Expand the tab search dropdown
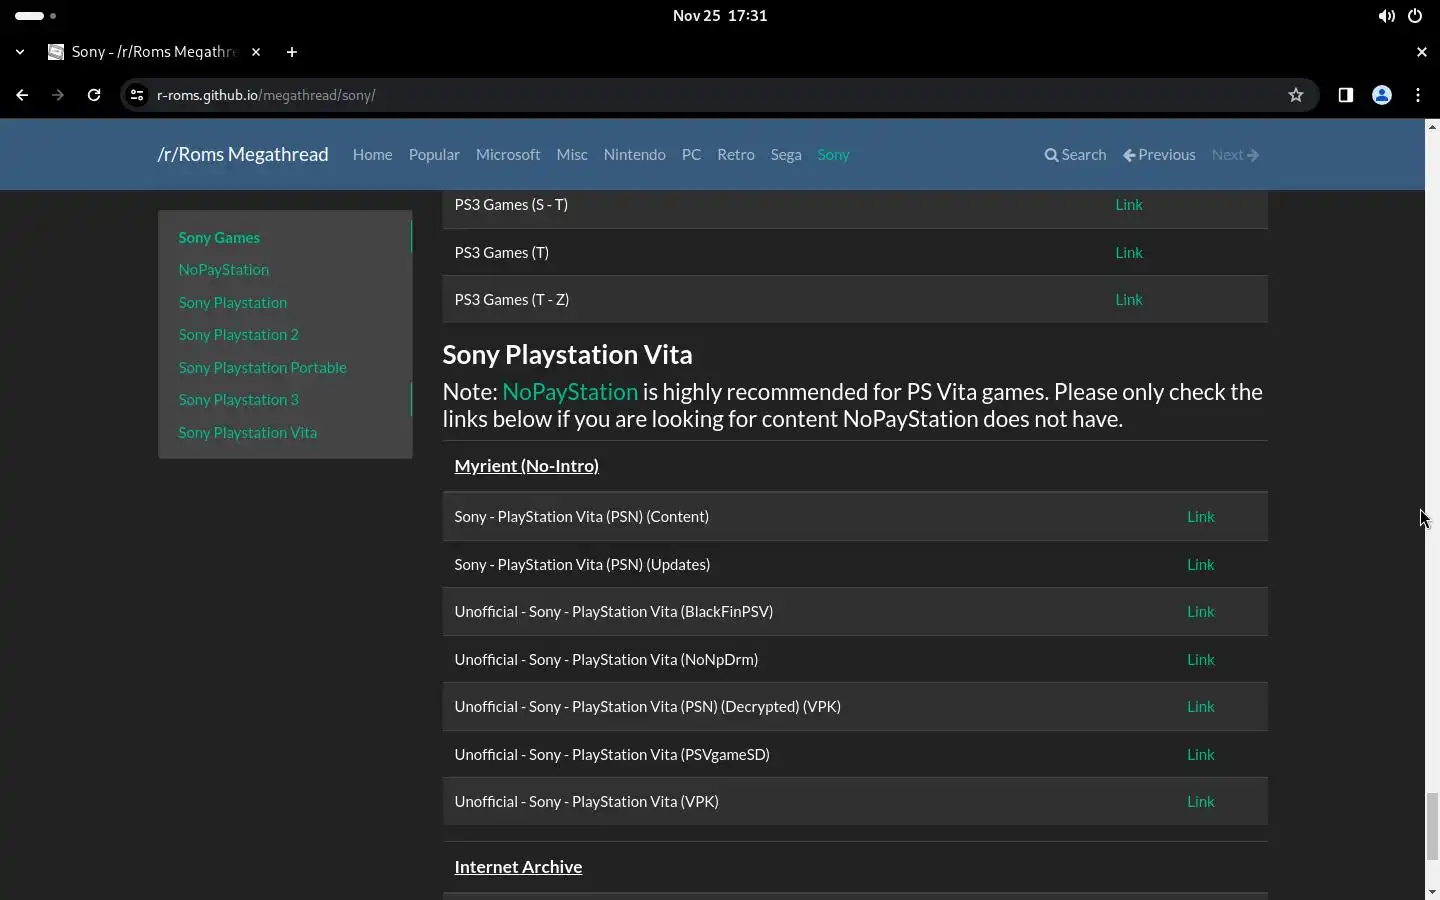Viewport: 1440px width, 900px height. (20, 52)
